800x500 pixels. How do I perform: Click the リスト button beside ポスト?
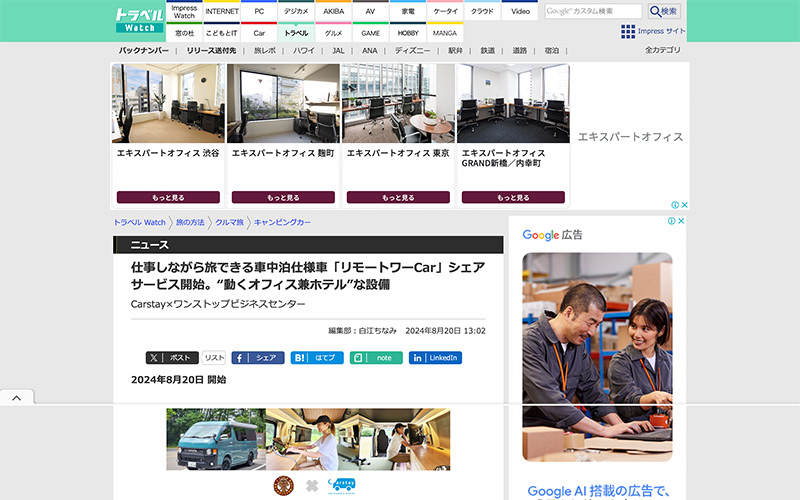pos(214,358)
